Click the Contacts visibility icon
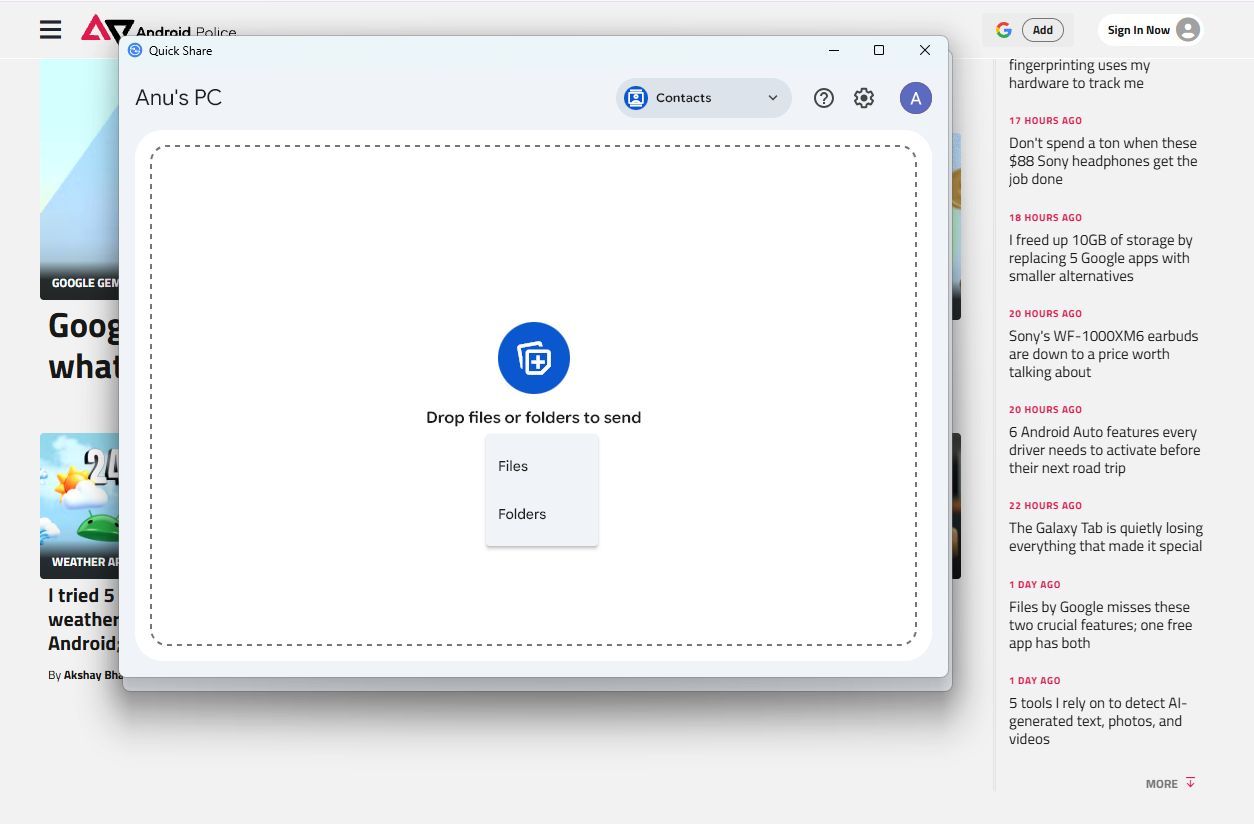 (636, 98)
